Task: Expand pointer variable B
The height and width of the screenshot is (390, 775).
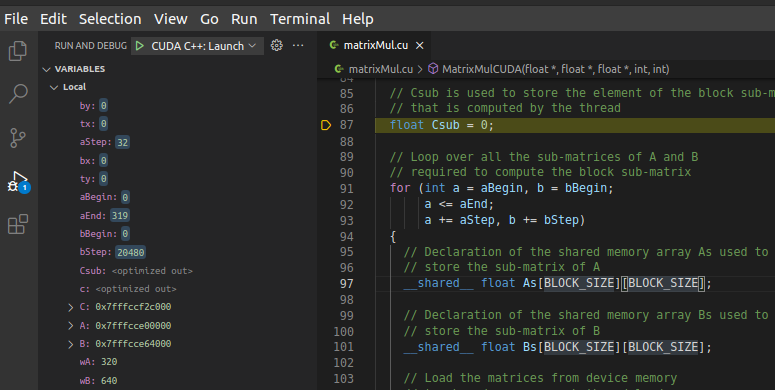Action: pos(71,344)
